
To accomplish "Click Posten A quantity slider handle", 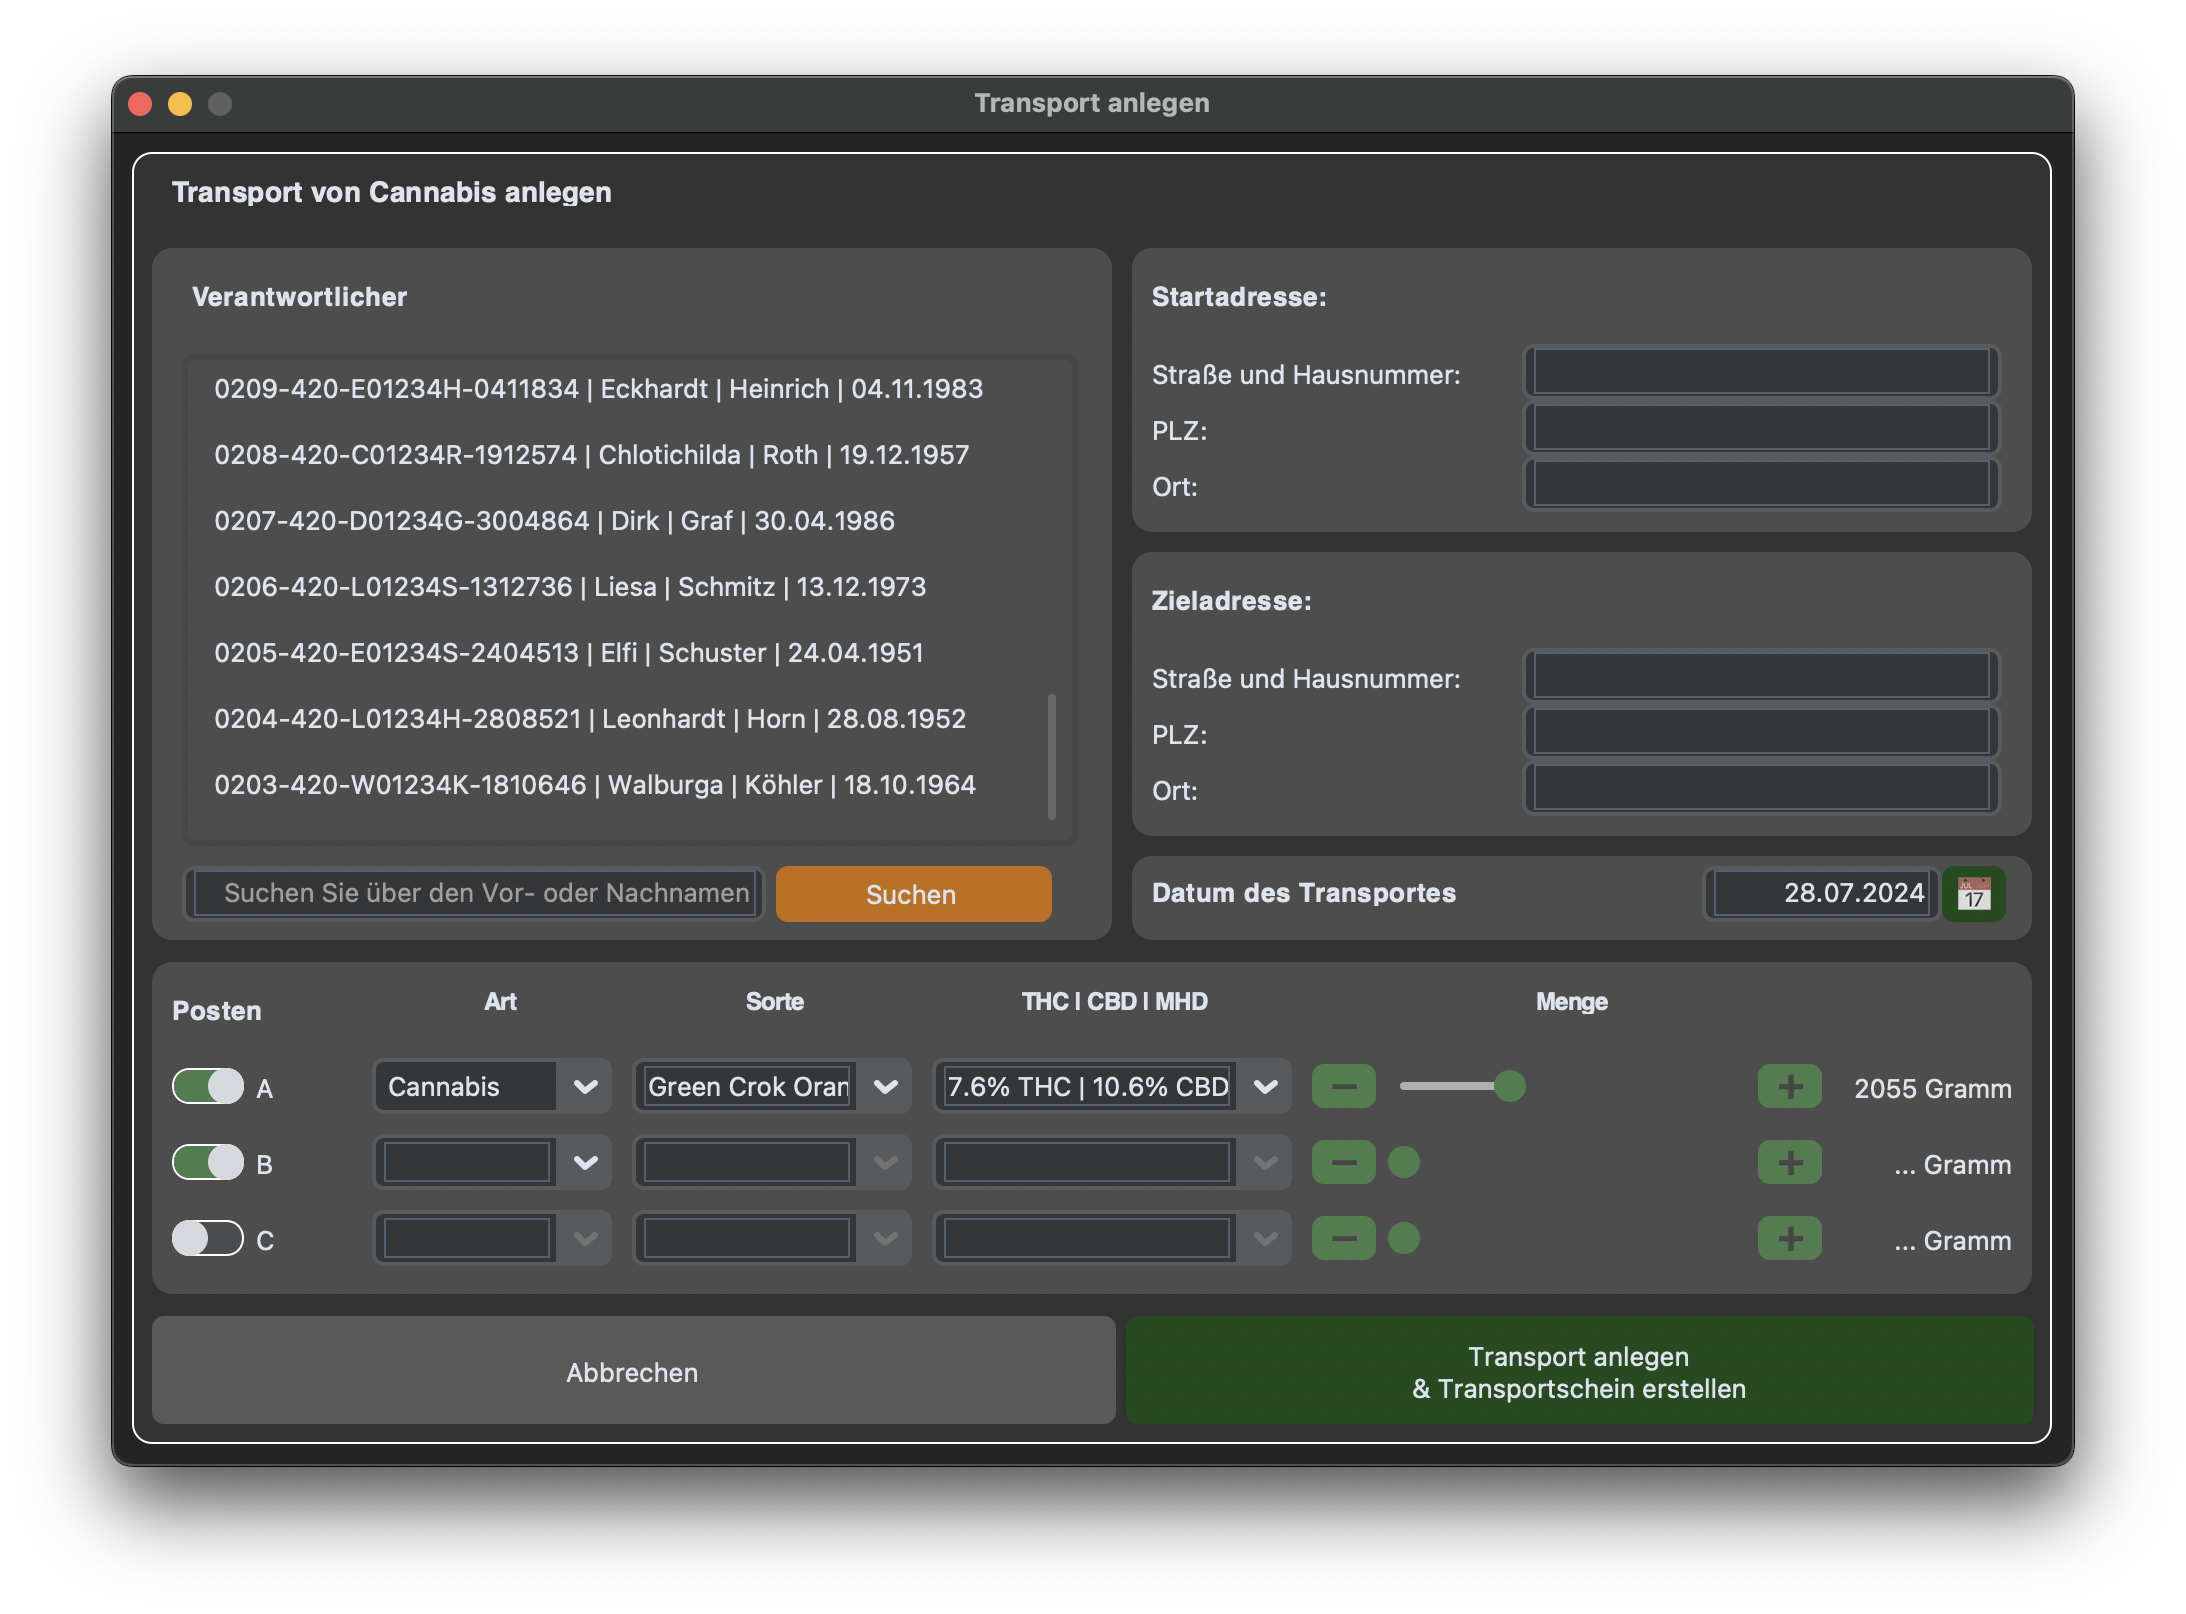I will pyautogui.click(x=1509, y=1086).
